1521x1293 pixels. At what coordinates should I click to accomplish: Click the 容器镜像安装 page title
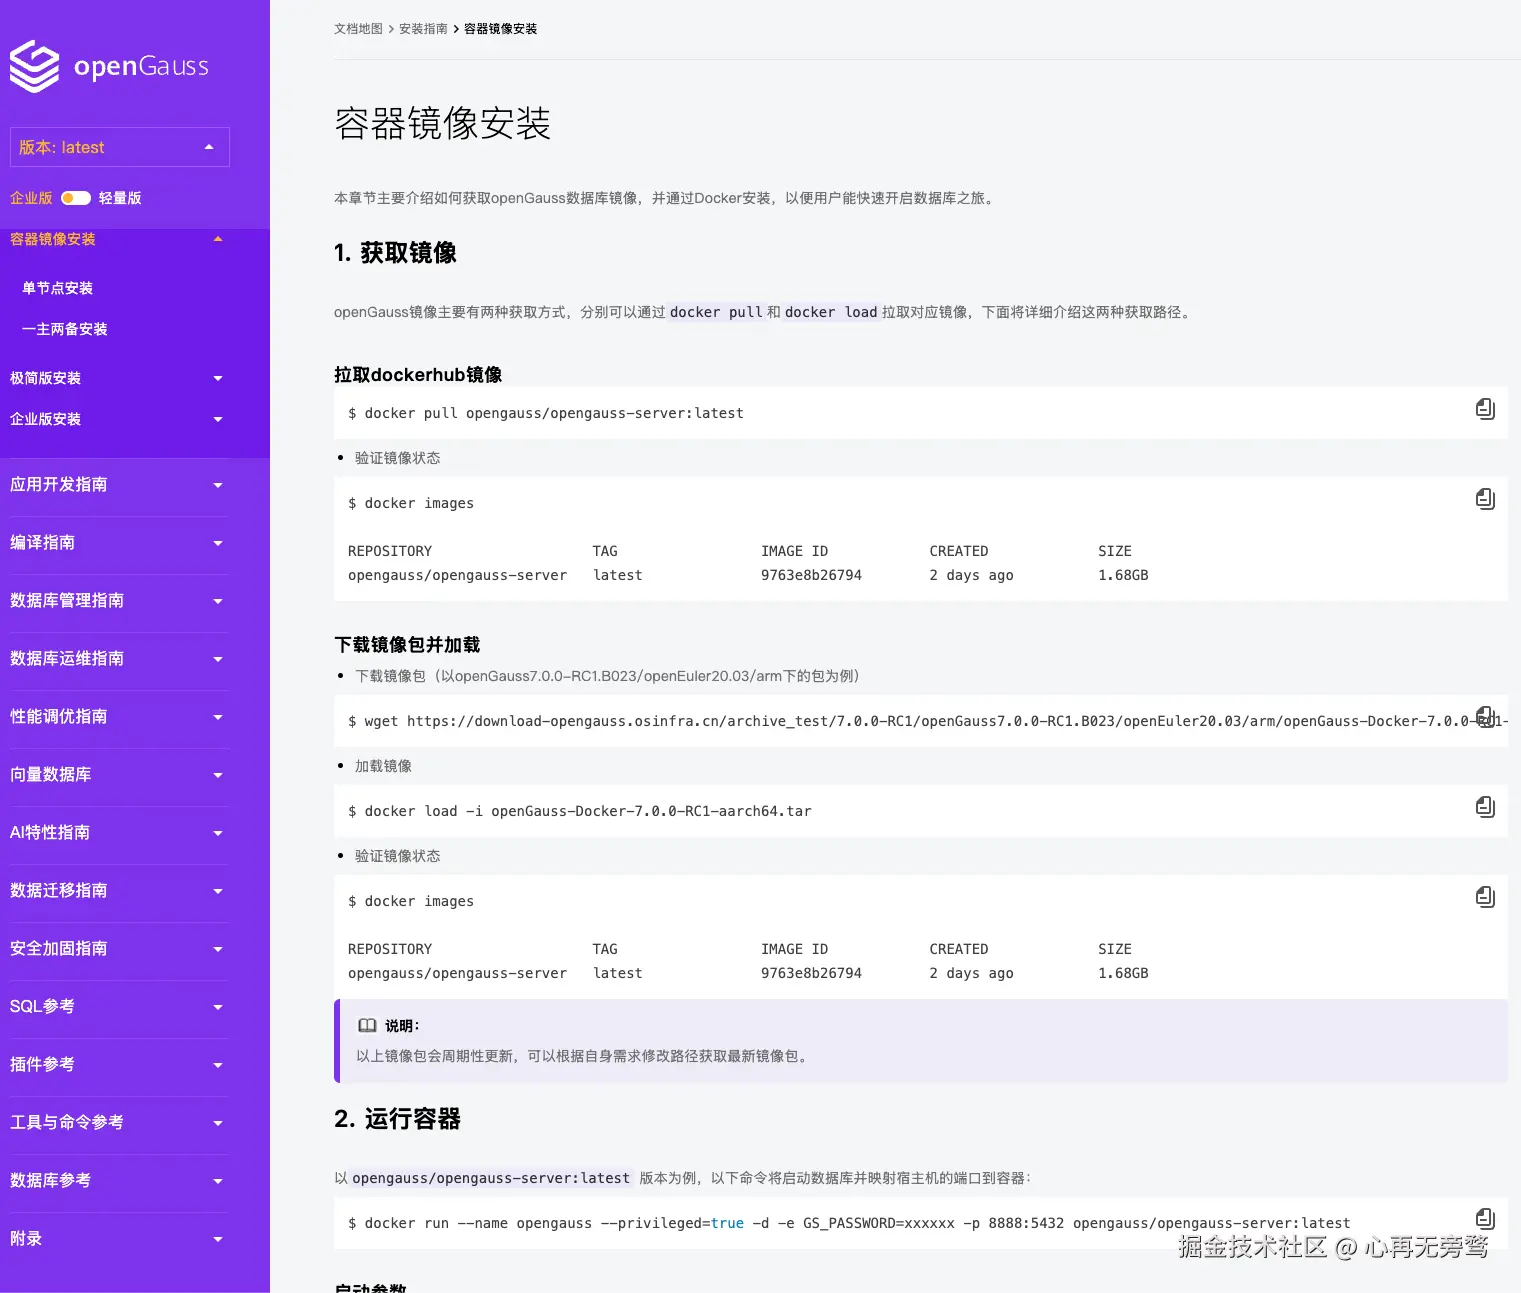(442, 123)
